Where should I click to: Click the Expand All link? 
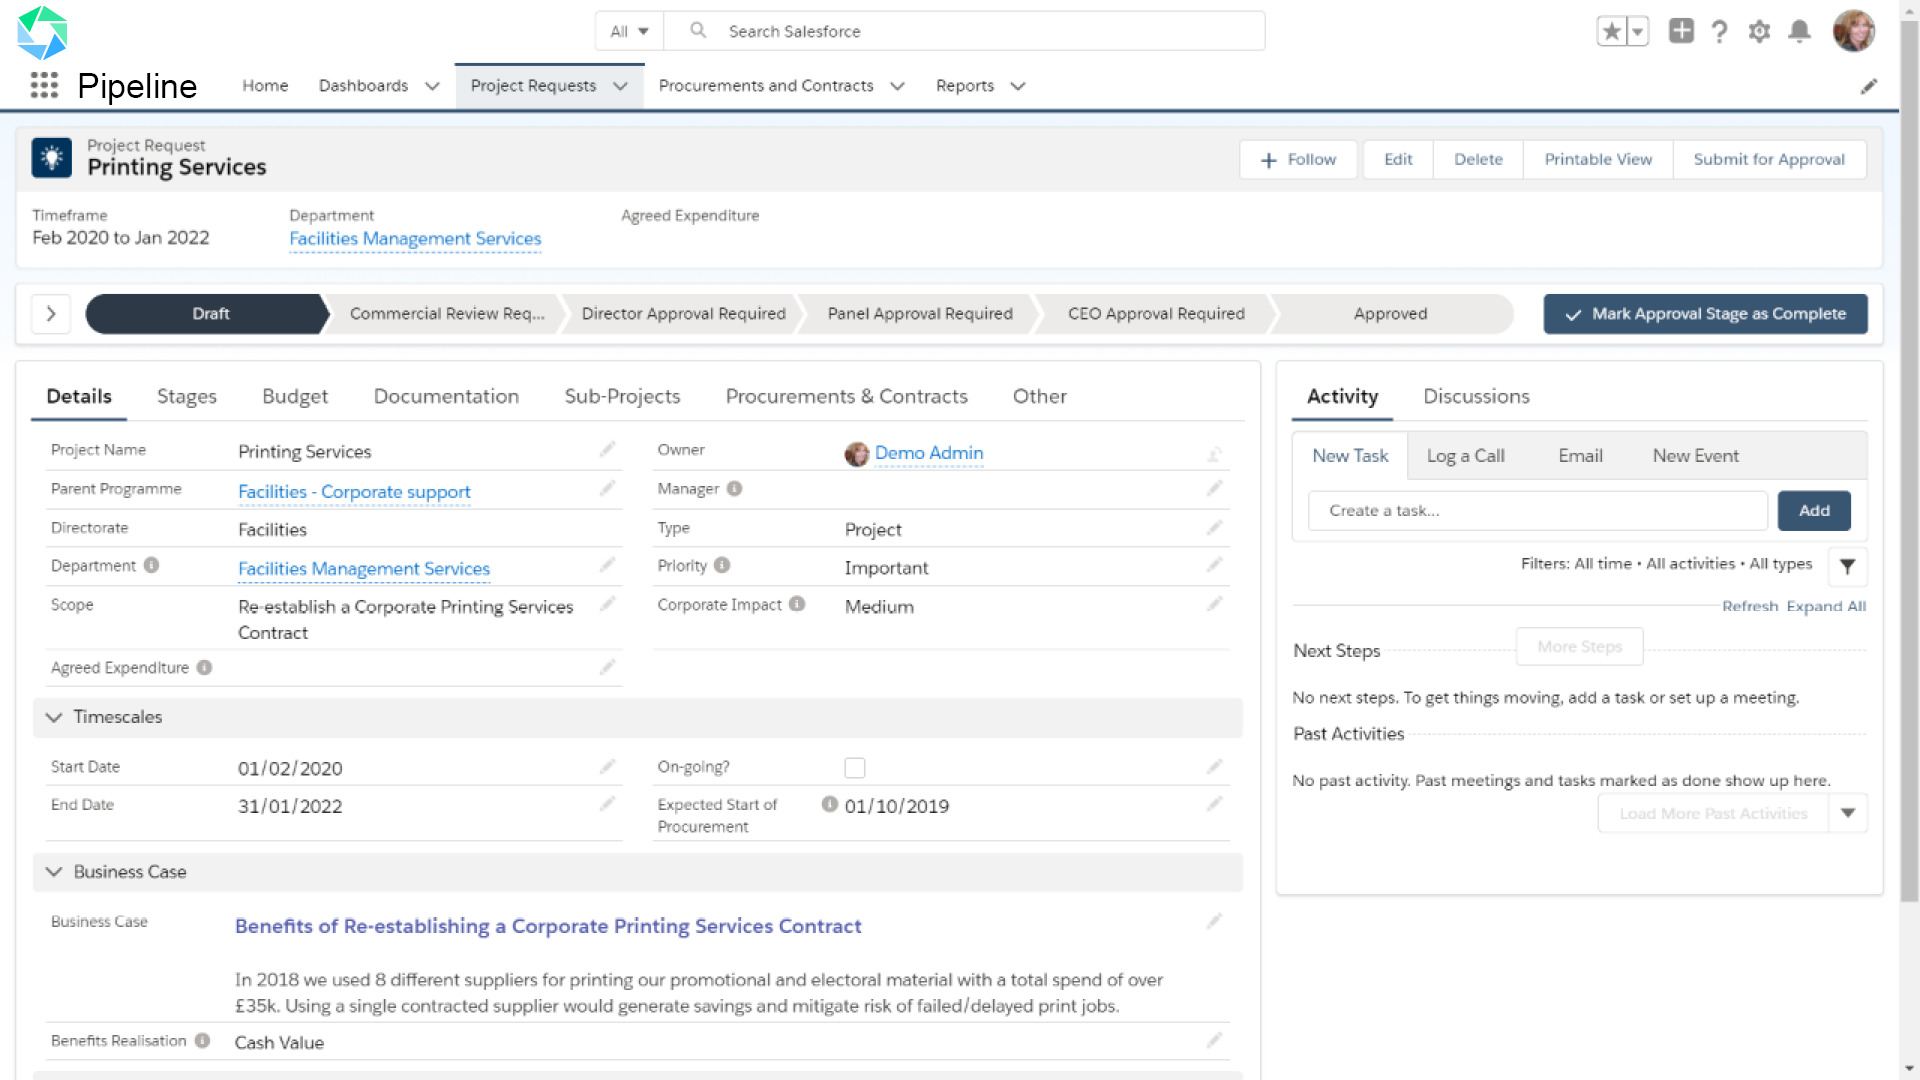point(1826,606)
